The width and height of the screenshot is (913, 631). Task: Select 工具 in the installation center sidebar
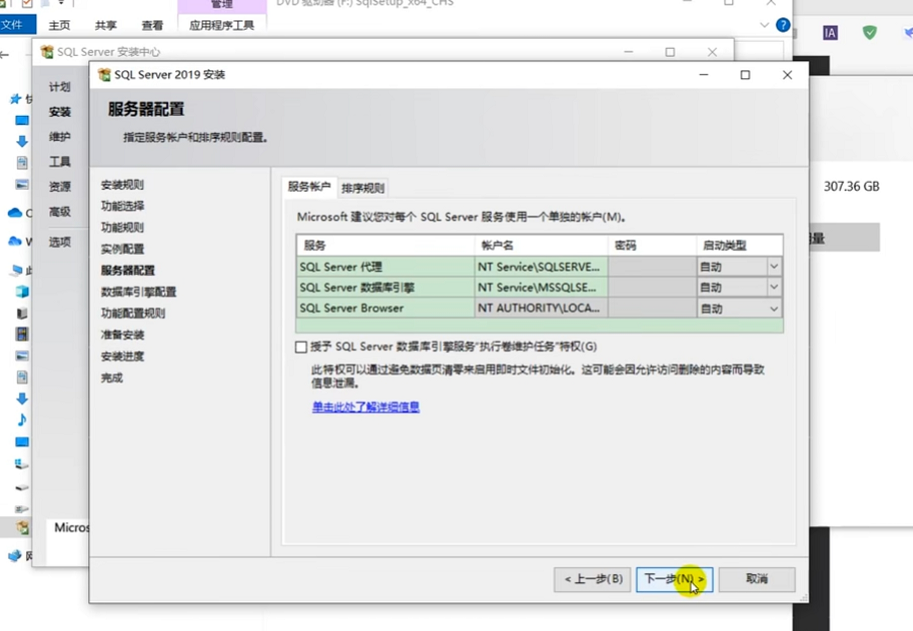pyautogui.click(x=59, y=162)
